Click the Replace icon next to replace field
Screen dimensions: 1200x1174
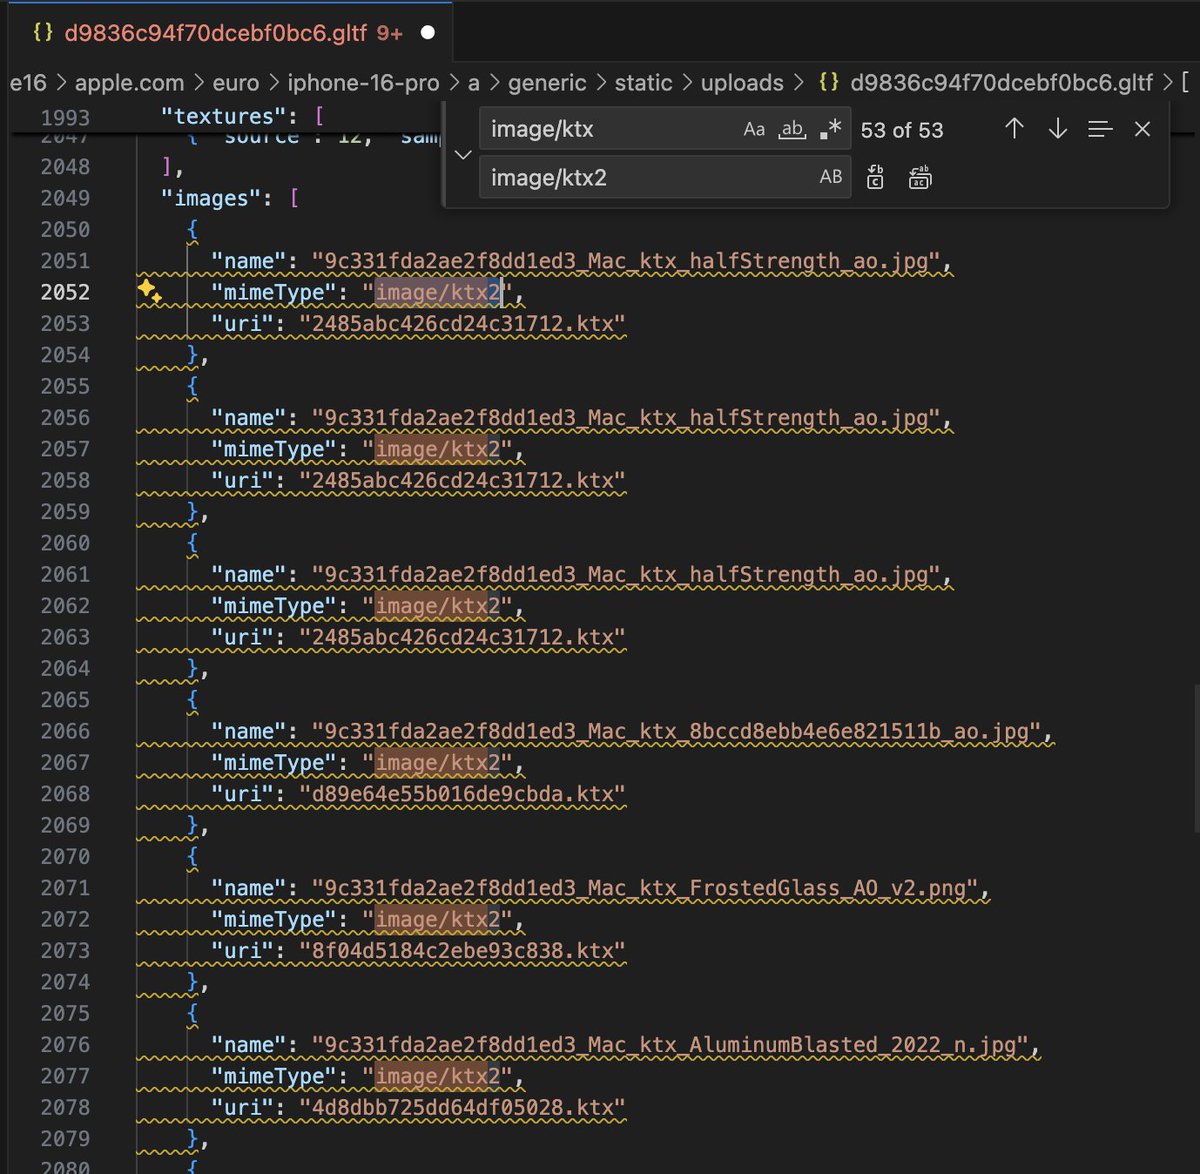tap(874, 177)
